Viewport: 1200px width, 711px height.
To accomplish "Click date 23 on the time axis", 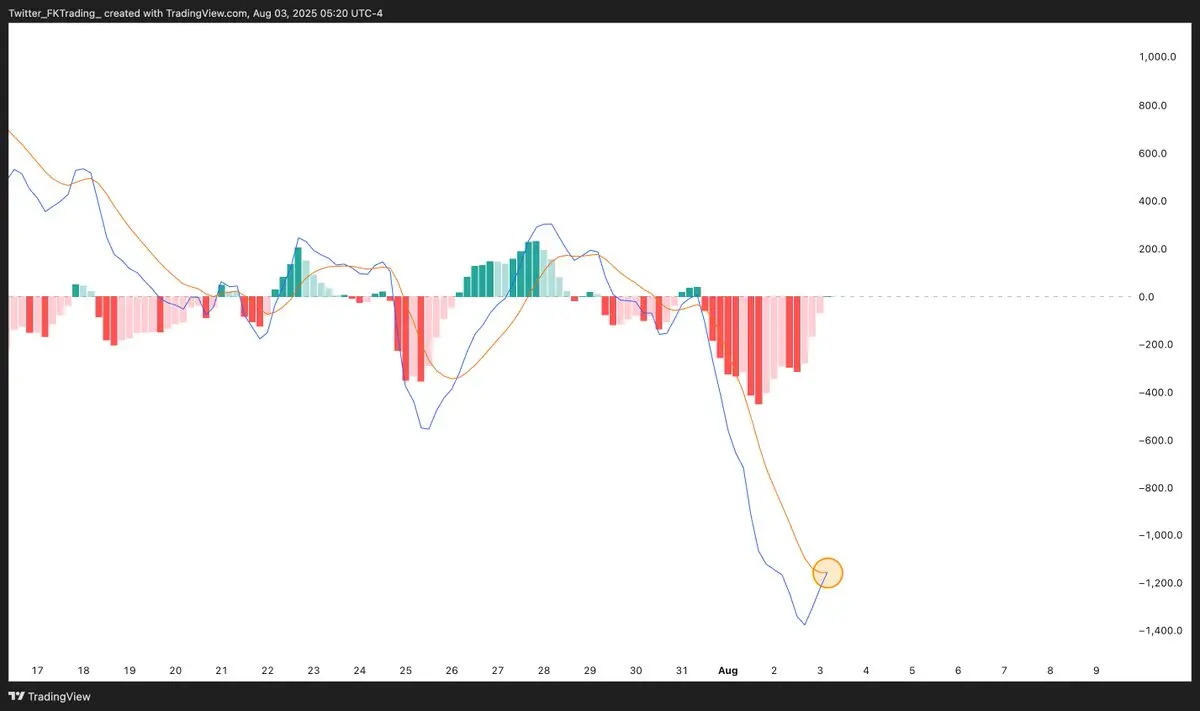I will point(314,670).
